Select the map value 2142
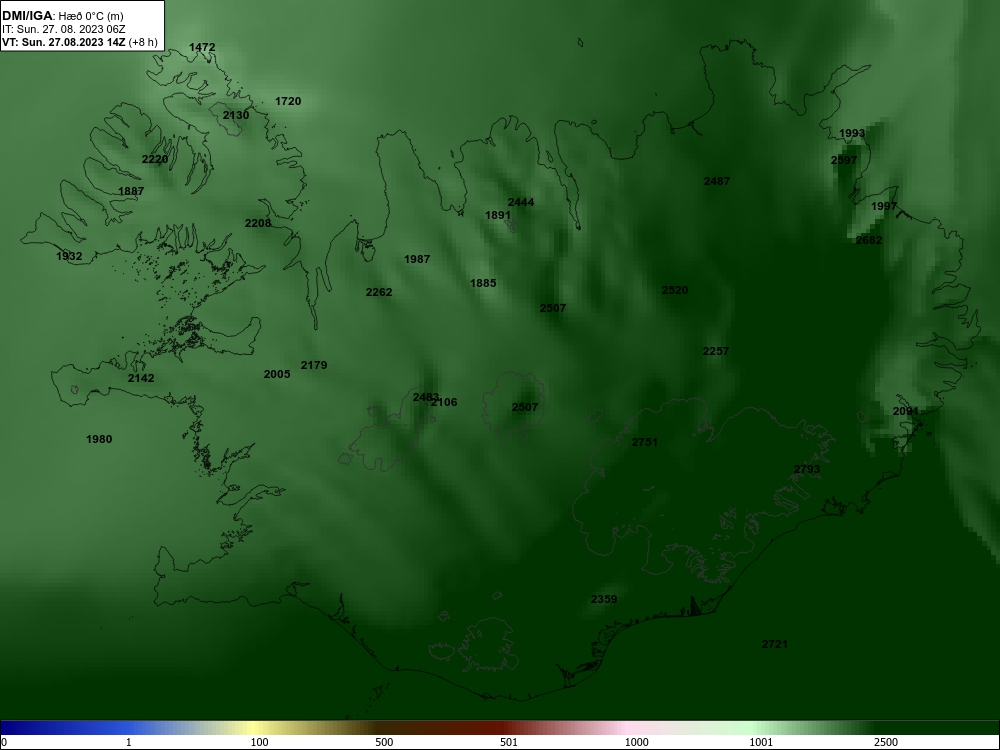The image size is (1000, 750). tap(141, 378)
